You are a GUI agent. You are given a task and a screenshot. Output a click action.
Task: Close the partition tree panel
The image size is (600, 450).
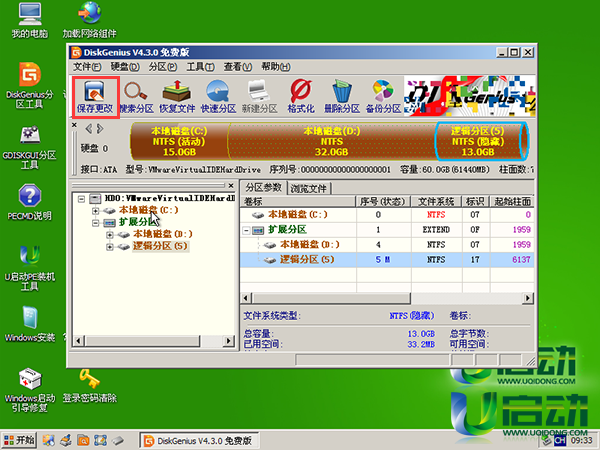tap(231, 186)
